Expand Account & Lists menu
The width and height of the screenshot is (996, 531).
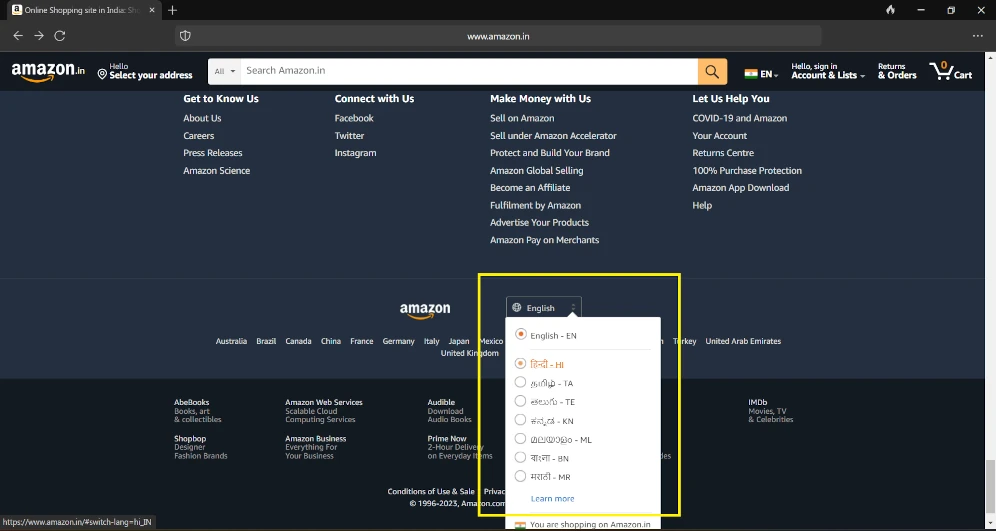pyautogui.click(x=828, y=71)
